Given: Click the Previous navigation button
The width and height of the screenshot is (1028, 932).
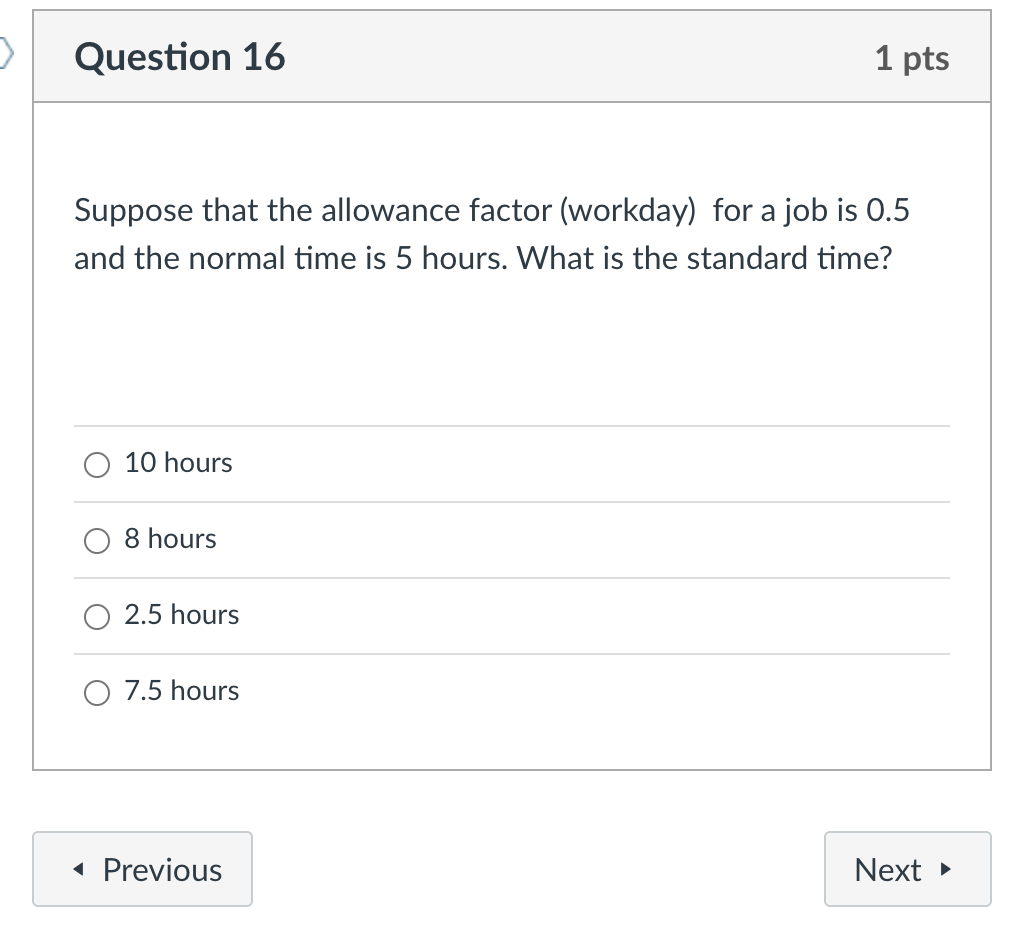Looking at the screenshot, I should click(142, 869).
